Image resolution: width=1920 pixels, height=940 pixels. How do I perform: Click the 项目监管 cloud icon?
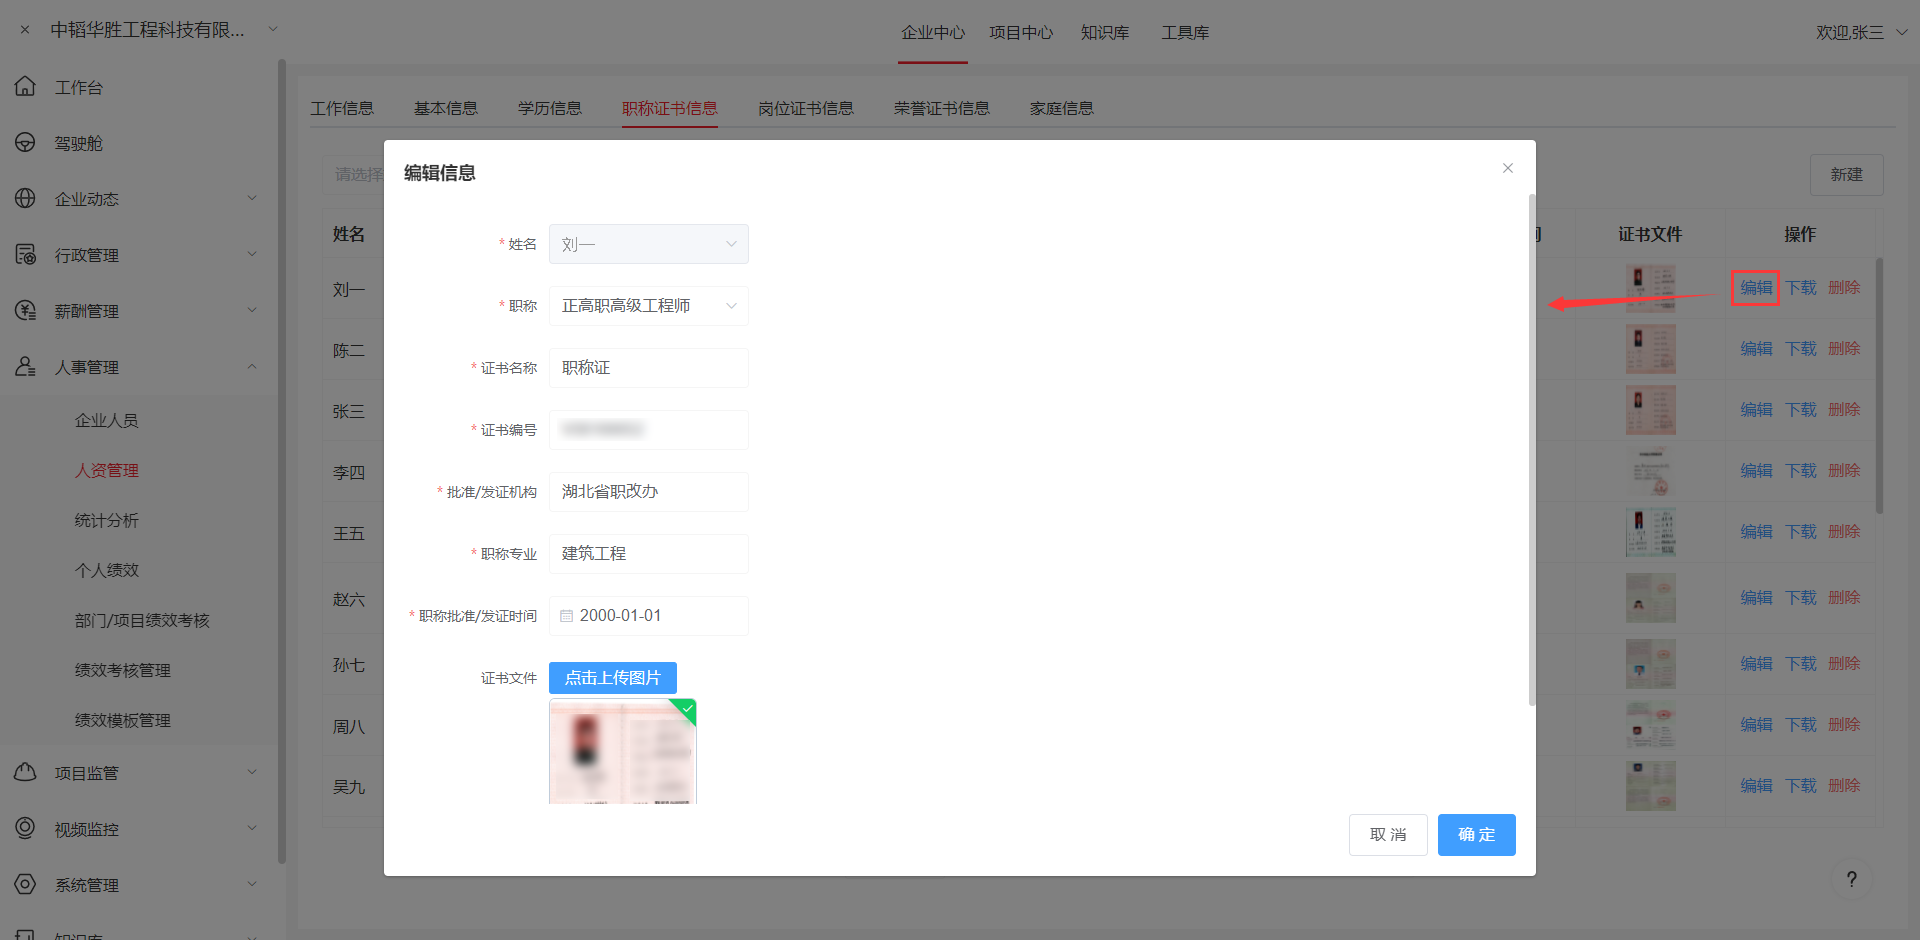pos(26,773)
